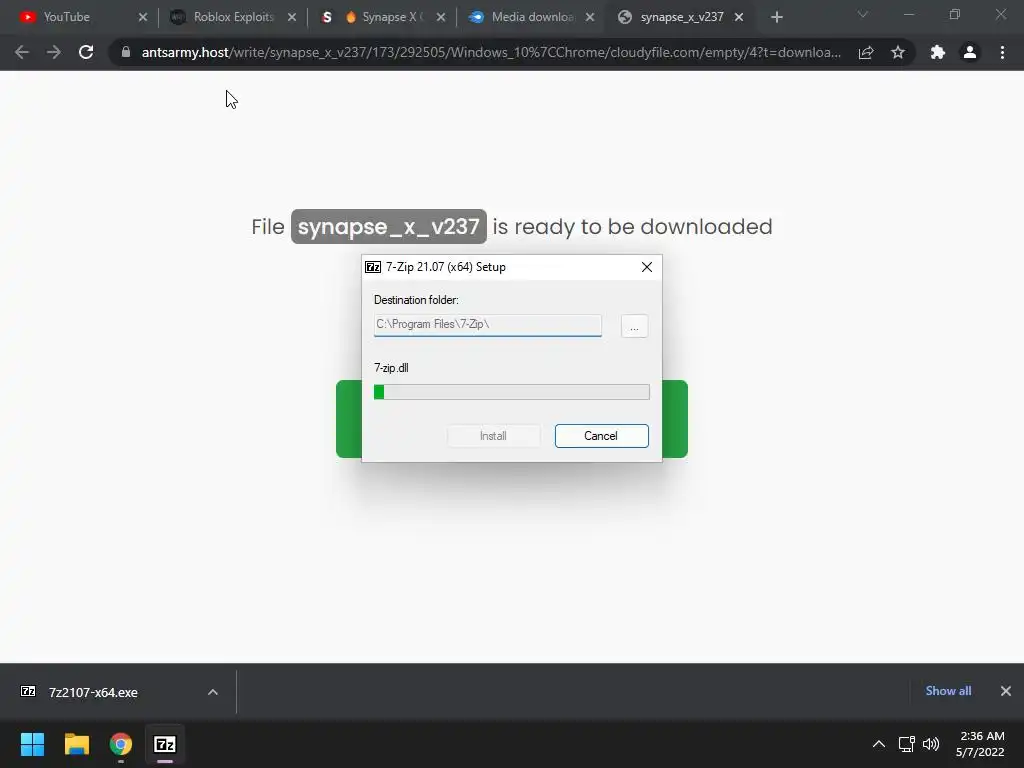Go forward to next page
Viewport: 1024px width, 768px height.
54,52
